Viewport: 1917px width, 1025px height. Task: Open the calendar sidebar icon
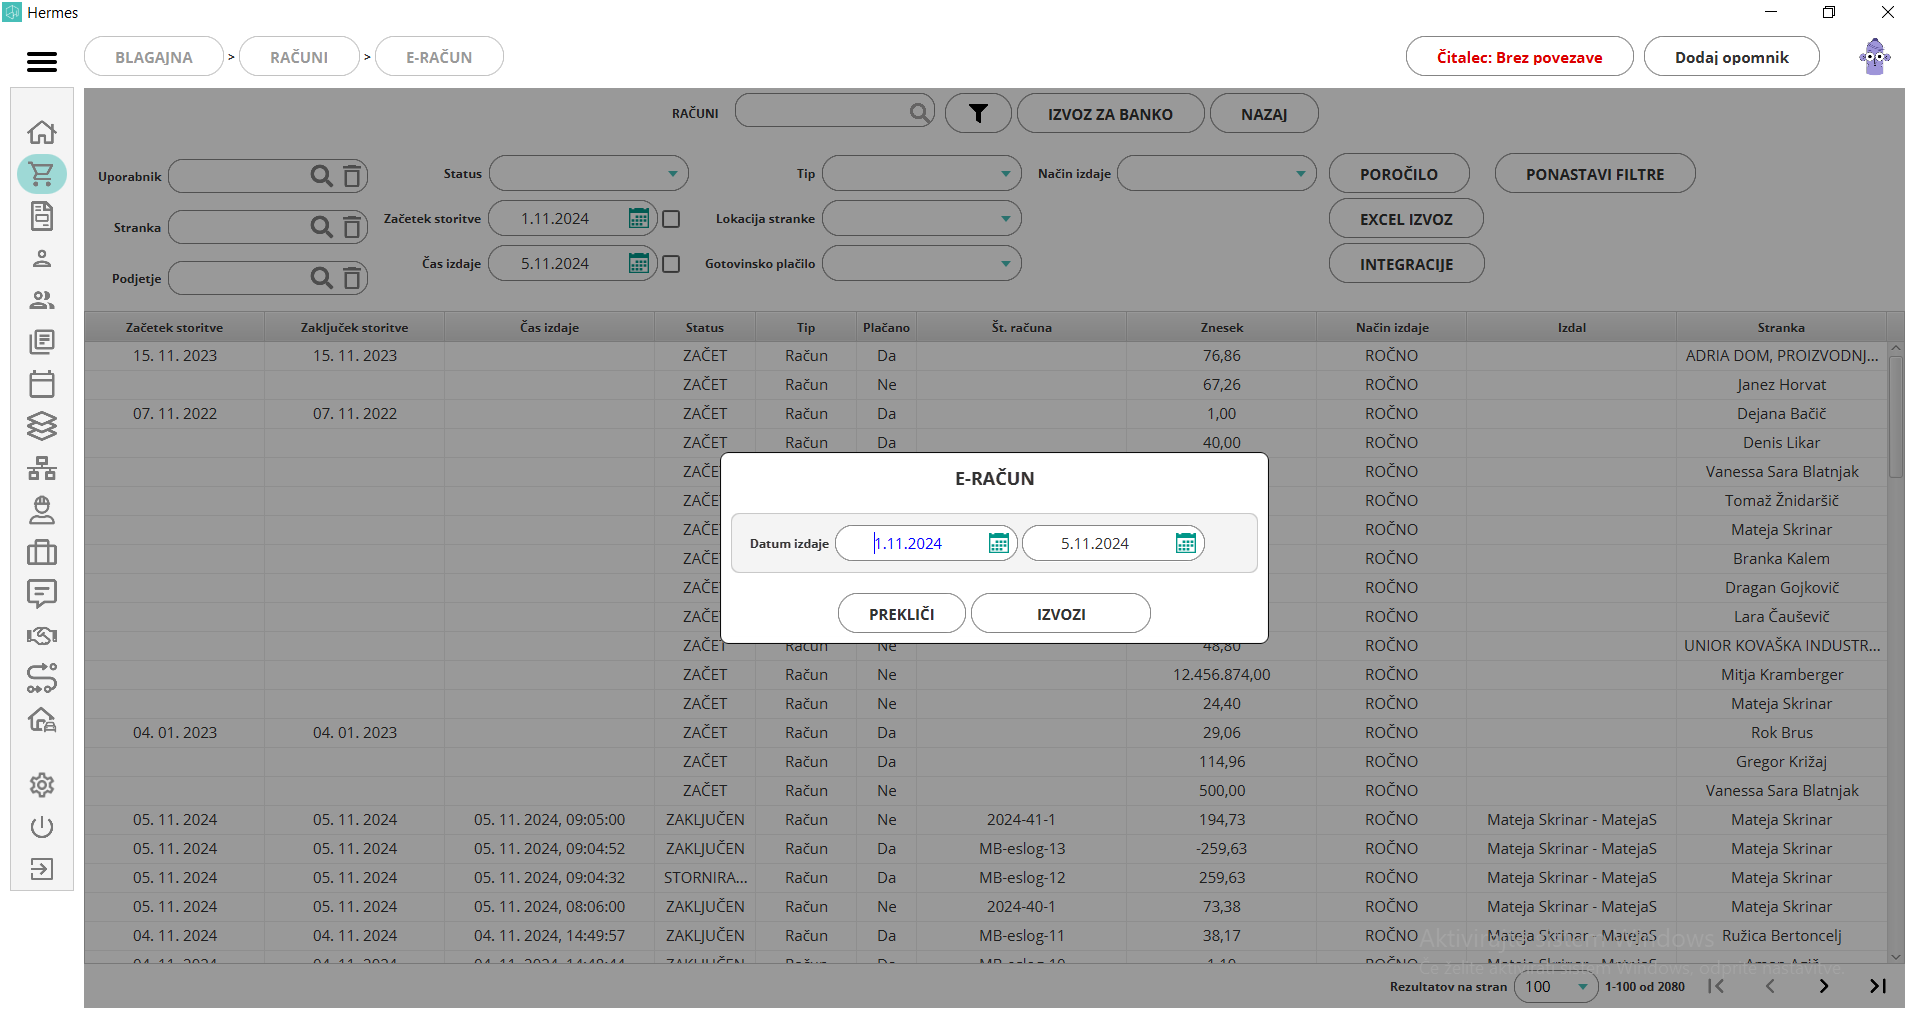42,384
